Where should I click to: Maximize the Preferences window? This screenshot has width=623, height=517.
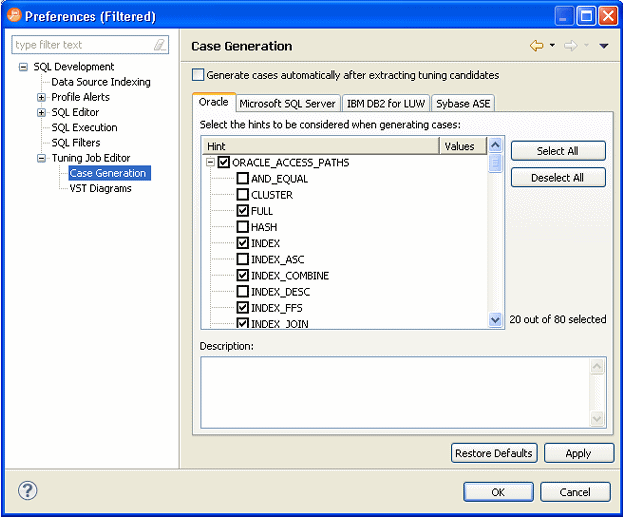[586, 16]
